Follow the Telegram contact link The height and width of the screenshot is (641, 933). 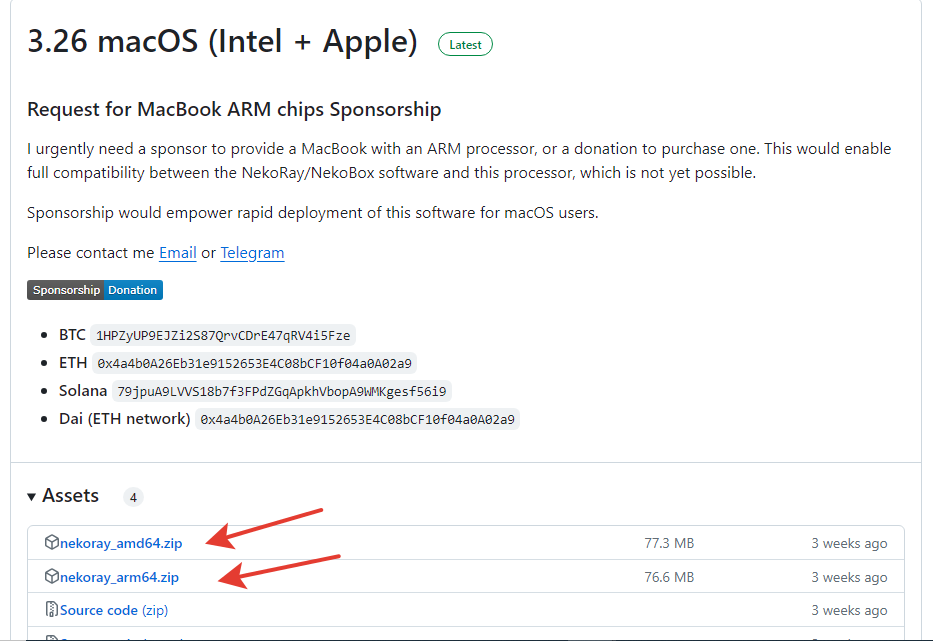(252, 253)
